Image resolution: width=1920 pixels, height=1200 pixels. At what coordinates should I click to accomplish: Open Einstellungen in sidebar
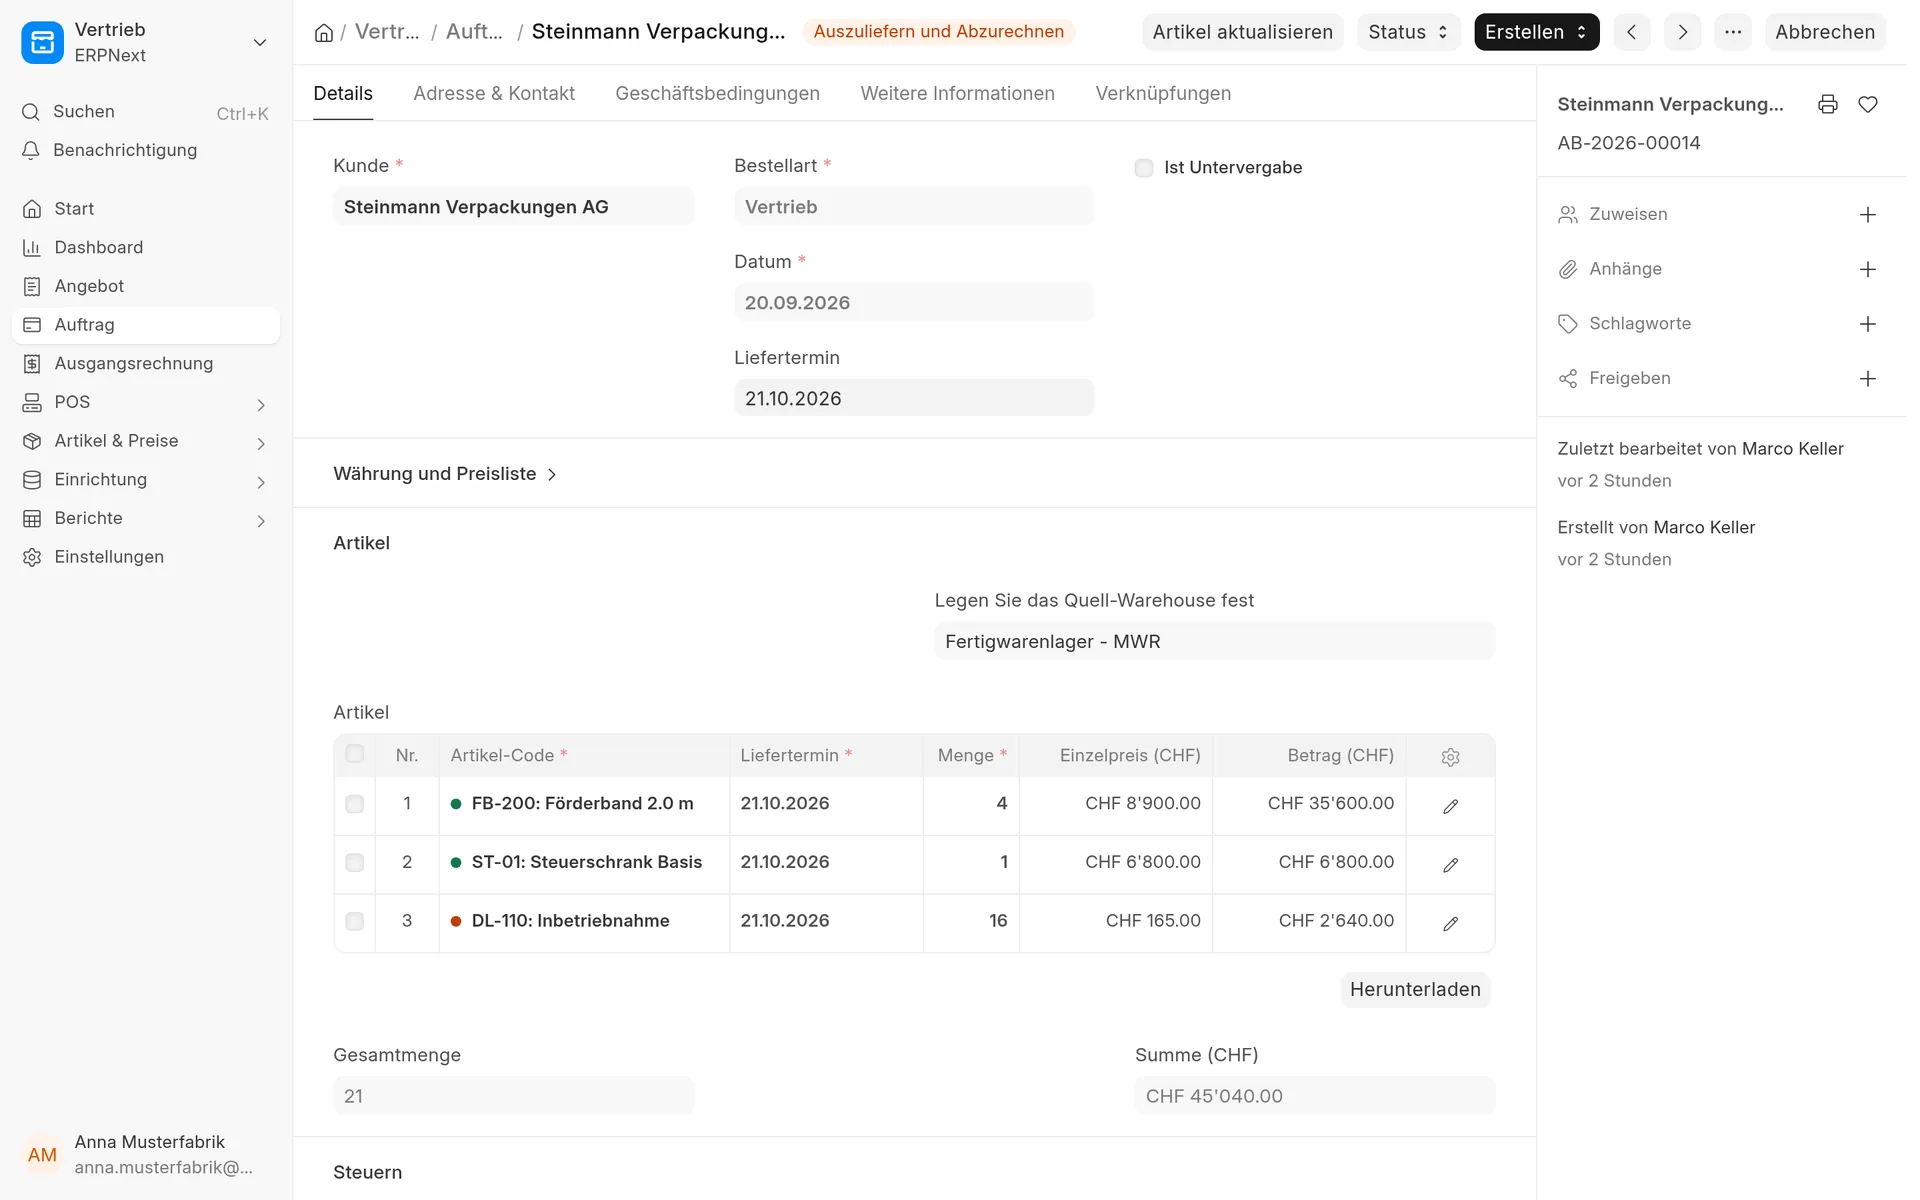(146, 557)
